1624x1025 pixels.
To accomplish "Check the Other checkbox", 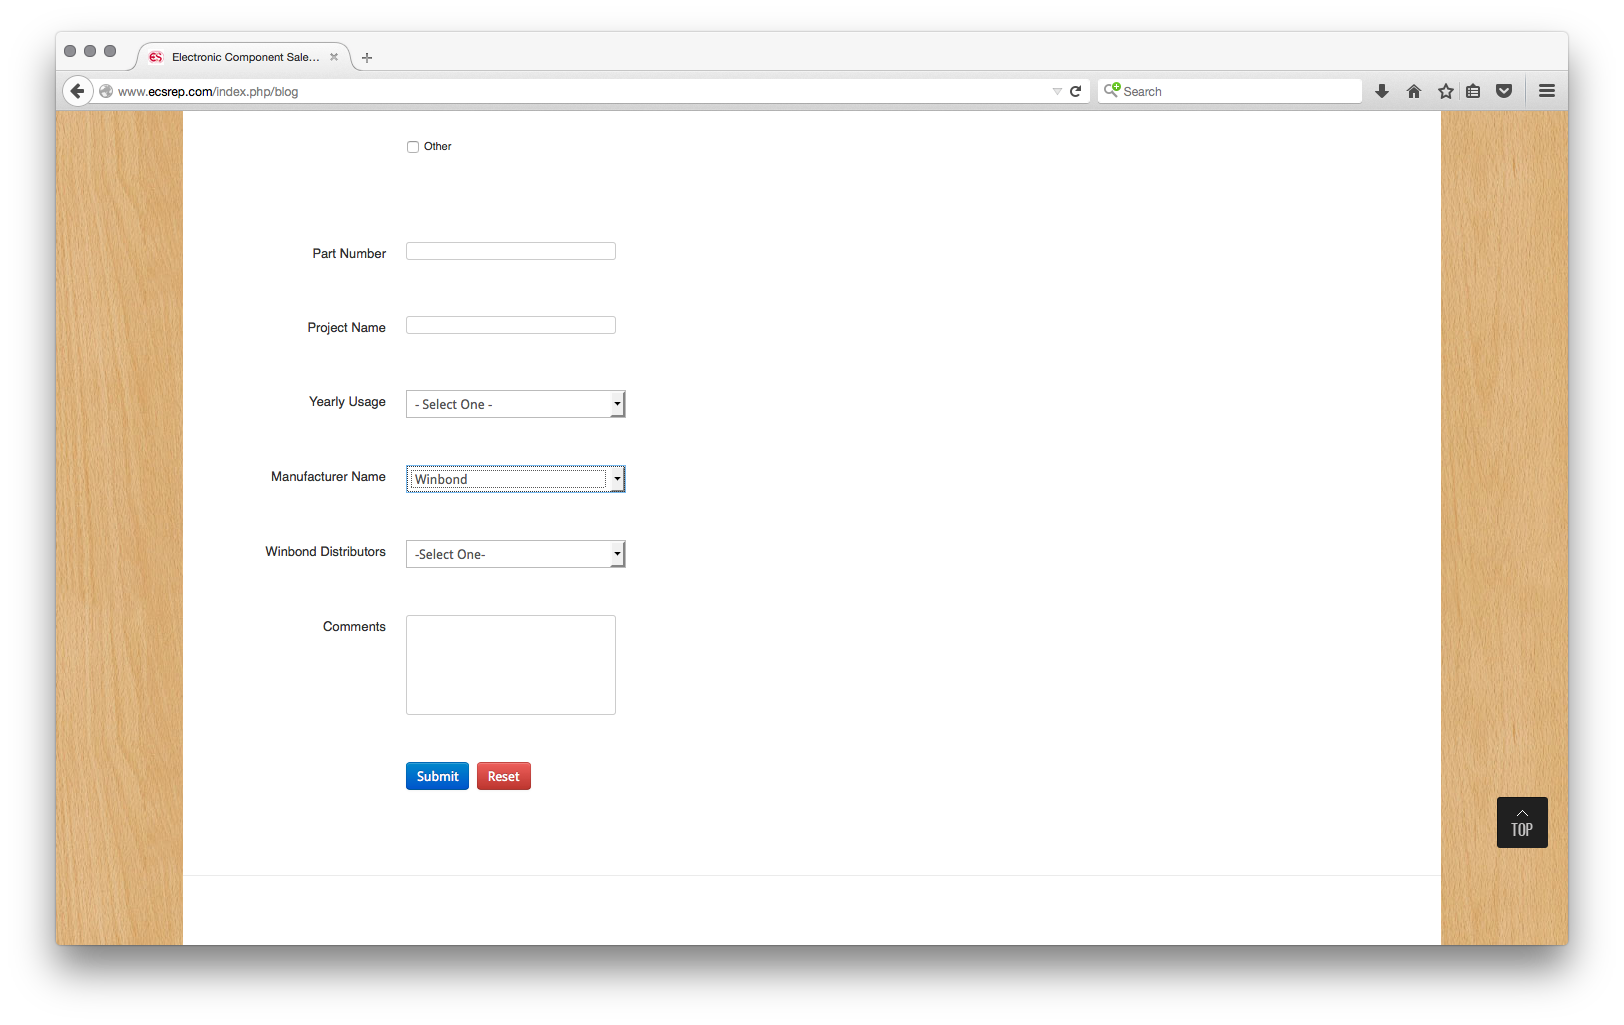I will point(413,147).
